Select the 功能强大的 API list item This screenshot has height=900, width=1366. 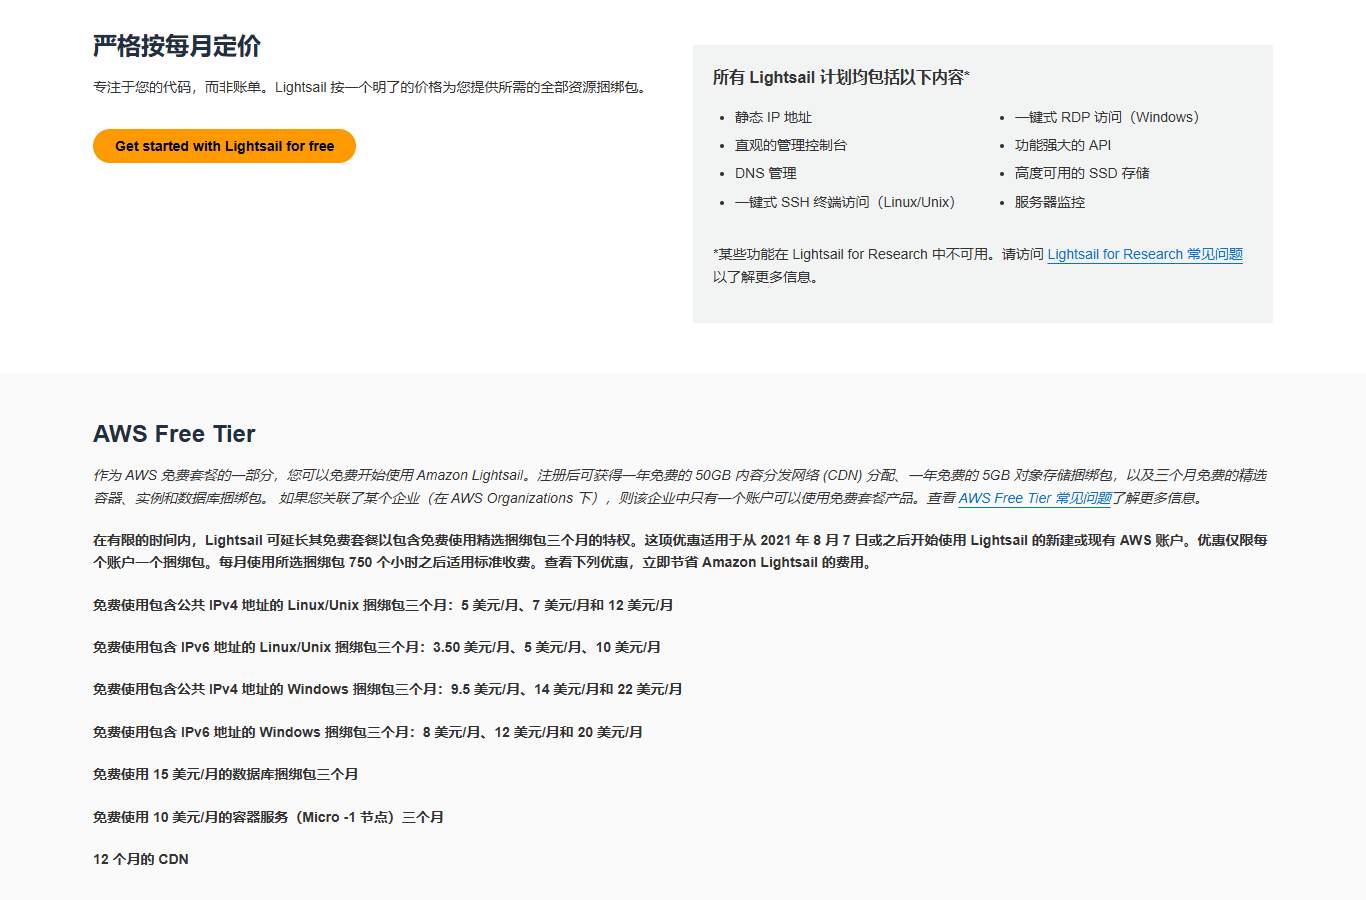[x=1063, y=145]
